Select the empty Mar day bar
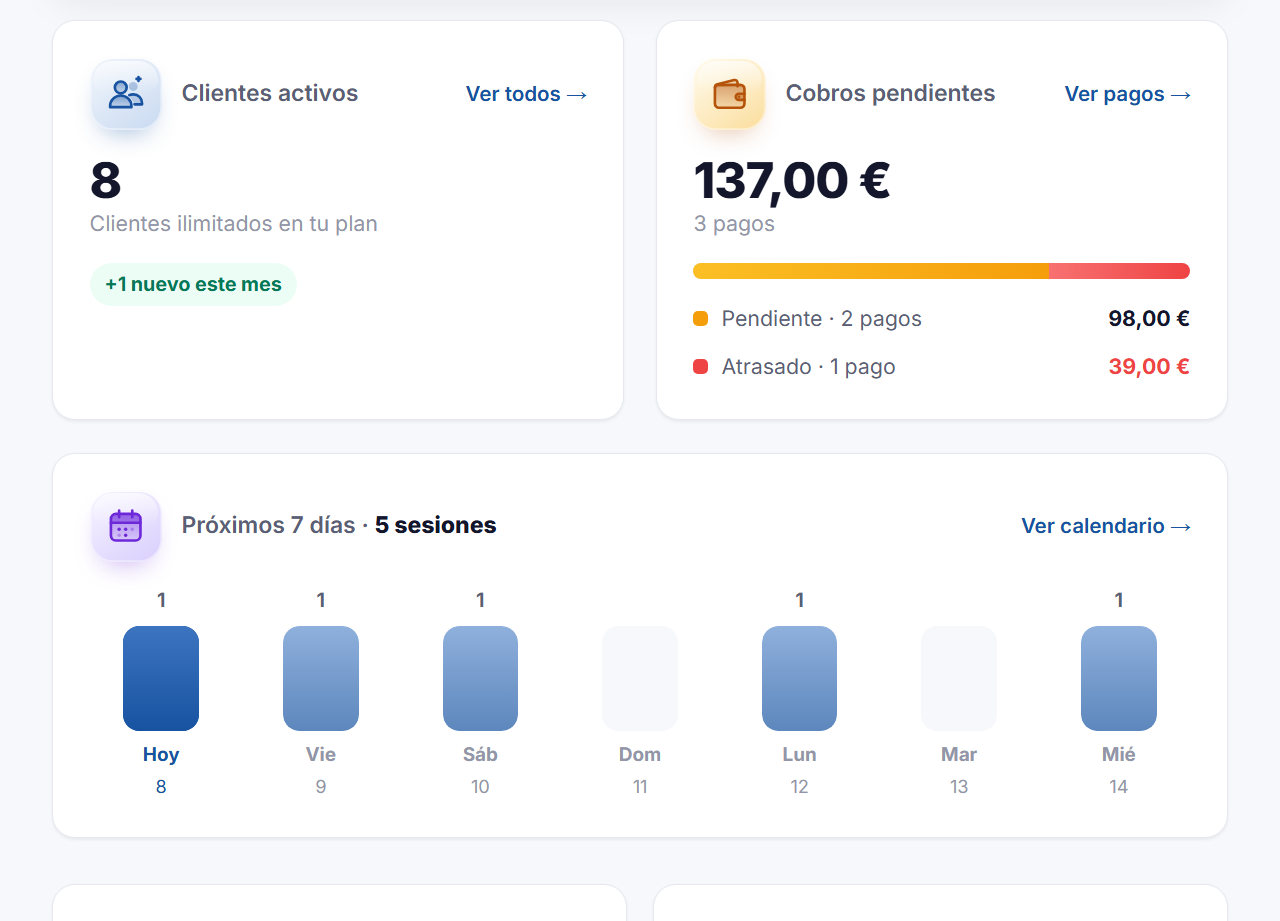This screenshot has height=921, width=1280. point(959,678)
